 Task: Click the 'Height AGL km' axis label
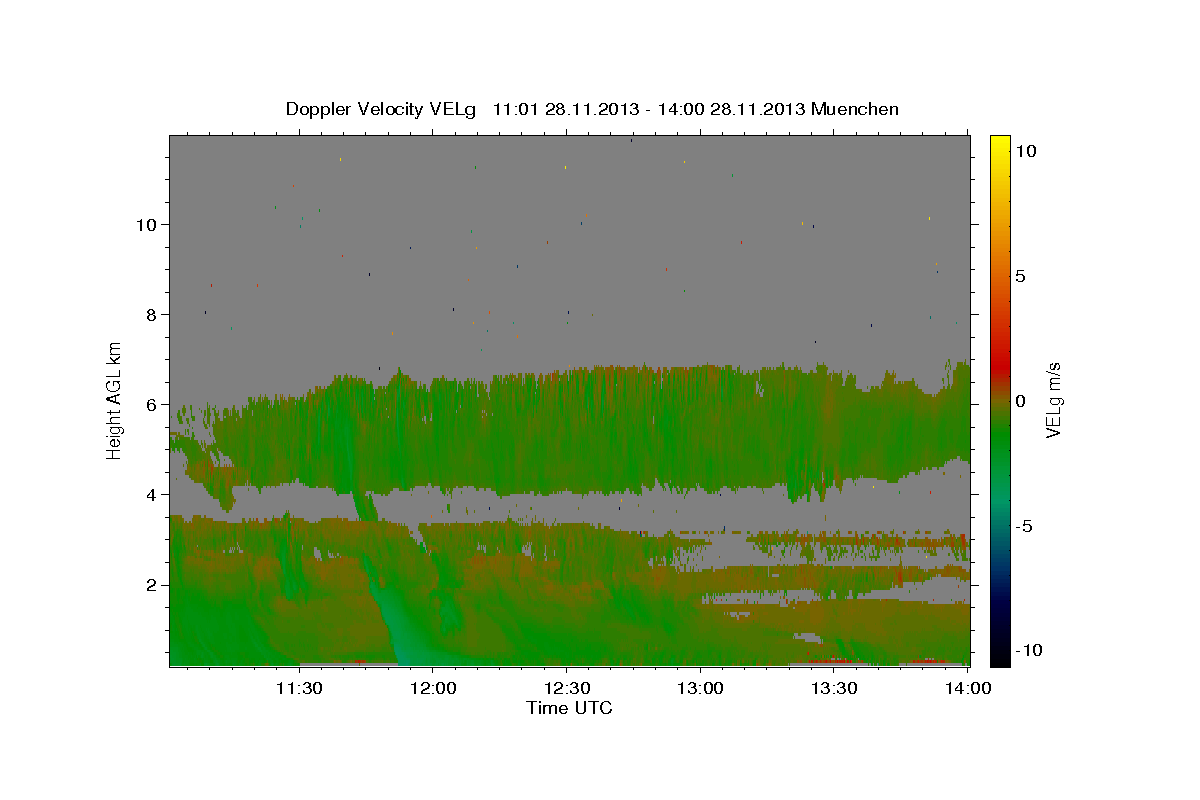pyautogui.click(x=114, y=400)
